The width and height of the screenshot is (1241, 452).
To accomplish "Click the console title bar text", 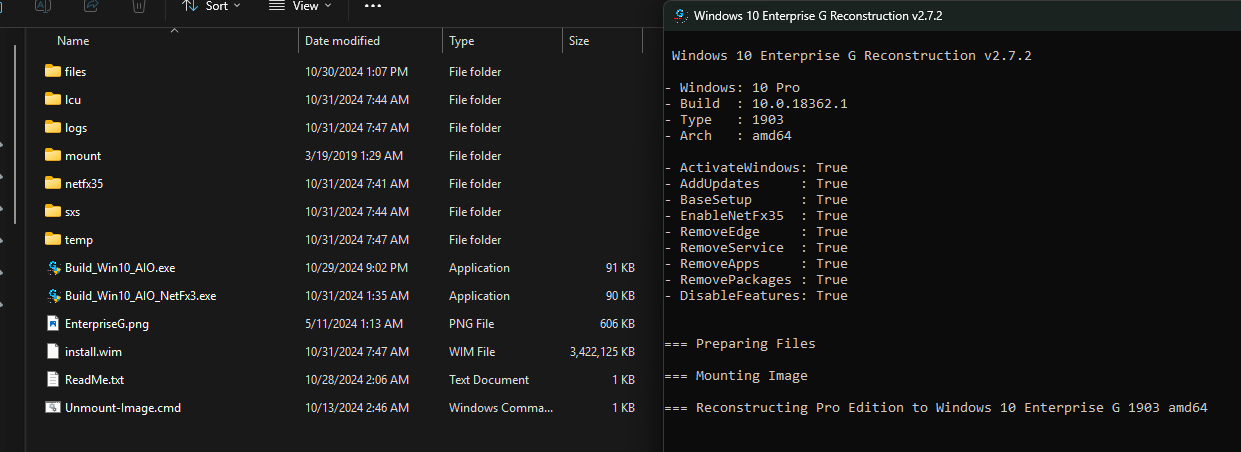I will coord(818,16).
